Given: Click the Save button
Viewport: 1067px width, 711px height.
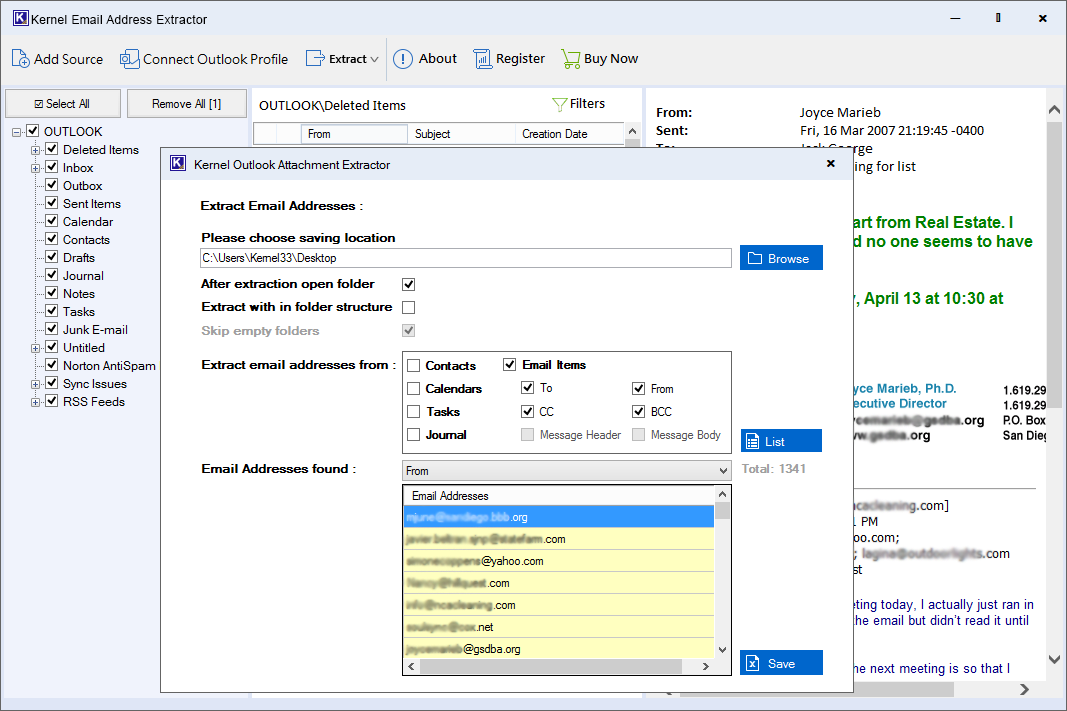Looking at the screenshot, I should [x=781, y=663].
